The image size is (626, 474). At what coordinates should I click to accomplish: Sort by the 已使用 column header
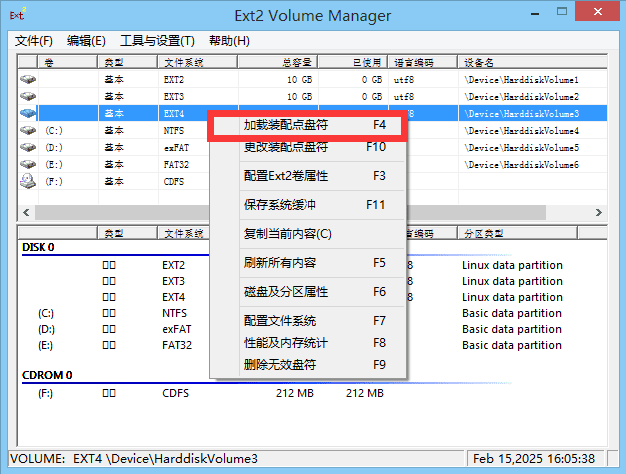tap(353, 62)
